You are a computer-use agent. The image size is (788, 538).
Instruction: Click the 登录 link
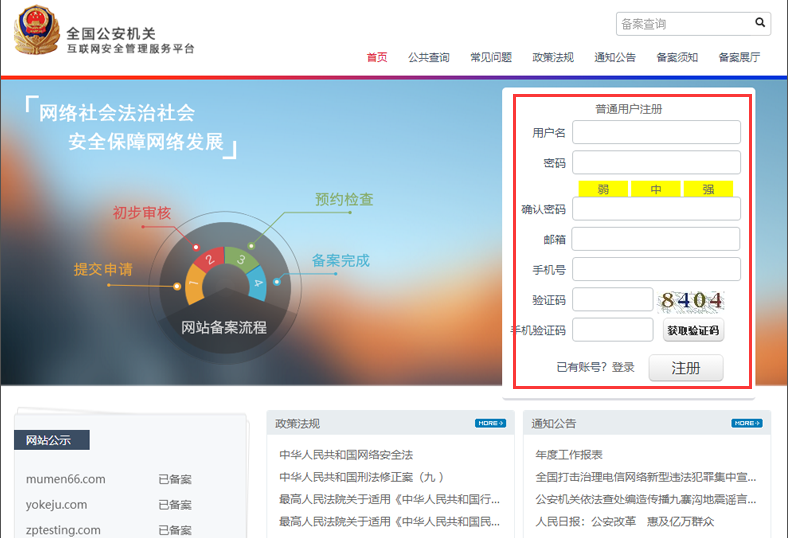[623, 367]
